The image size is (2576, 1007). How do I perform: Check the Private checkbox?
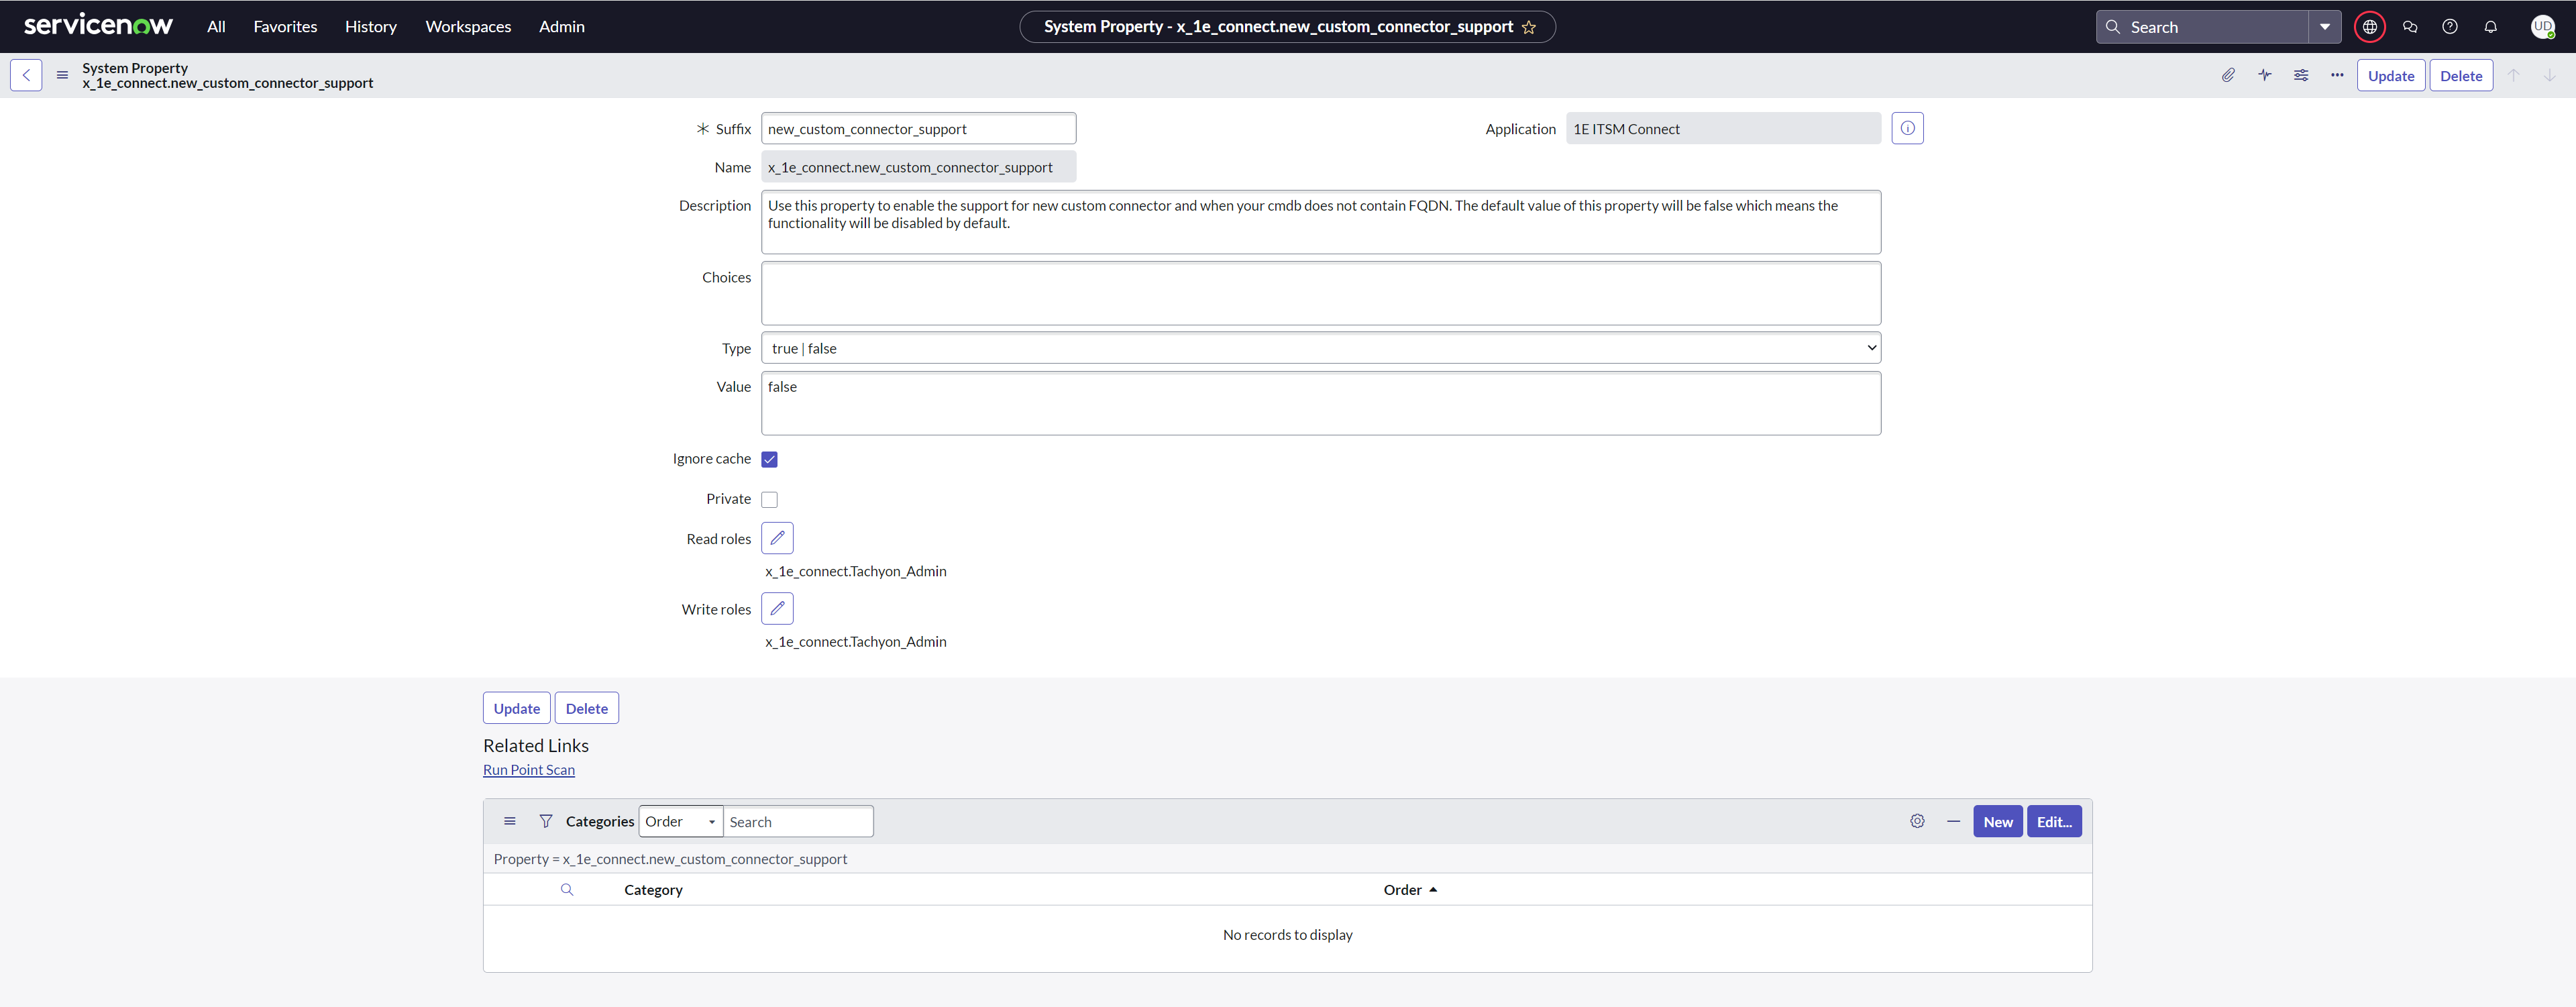(x=769, y=499)
